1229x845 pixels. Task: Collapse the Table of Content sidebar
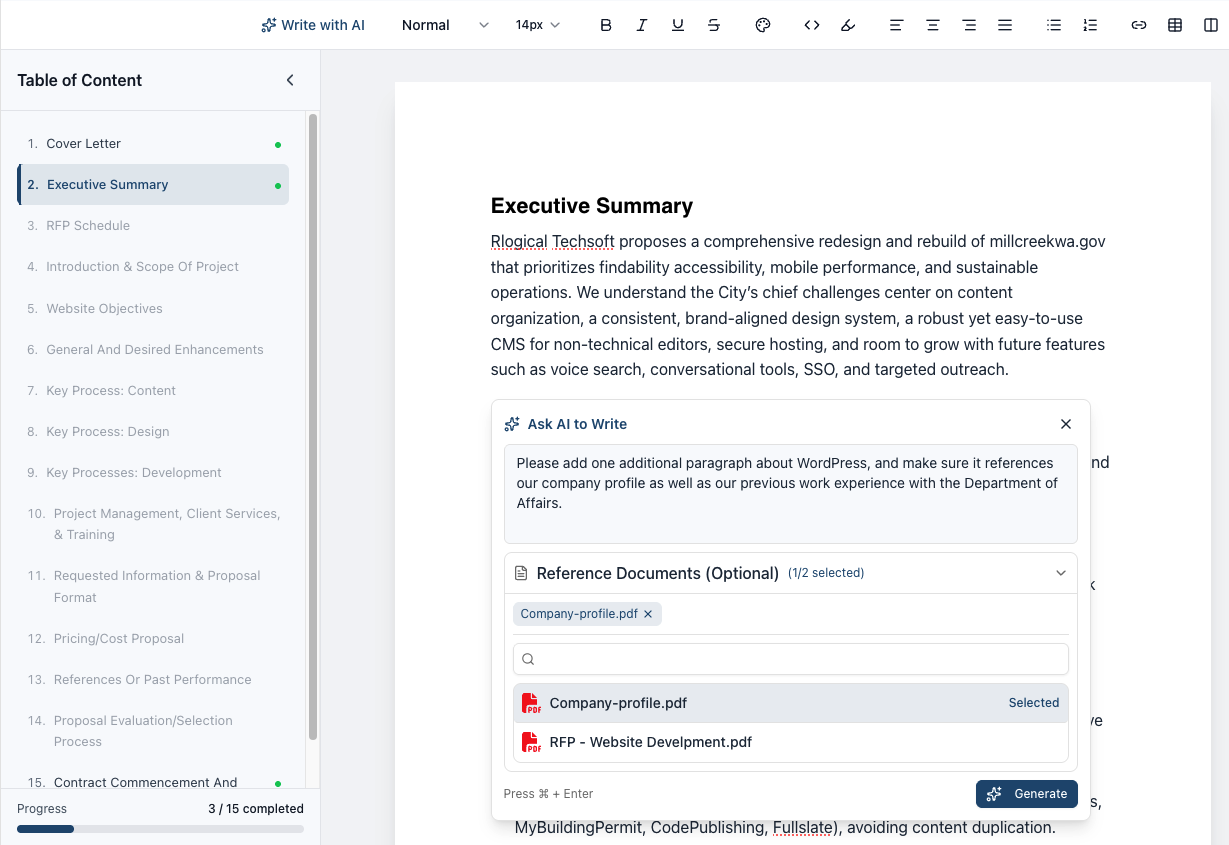[x=290, y=80]
